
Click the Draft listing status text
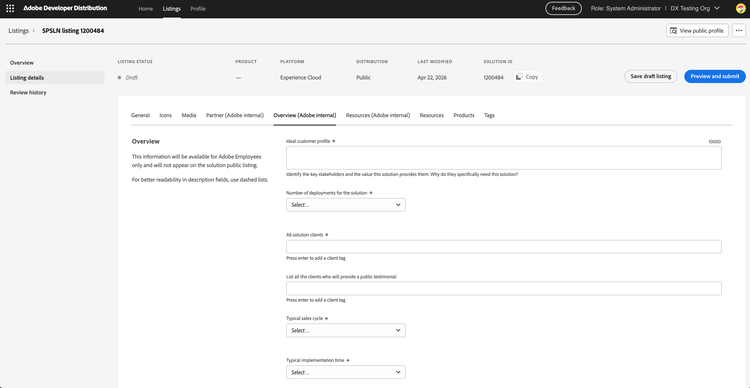click(x=132, y=78)
